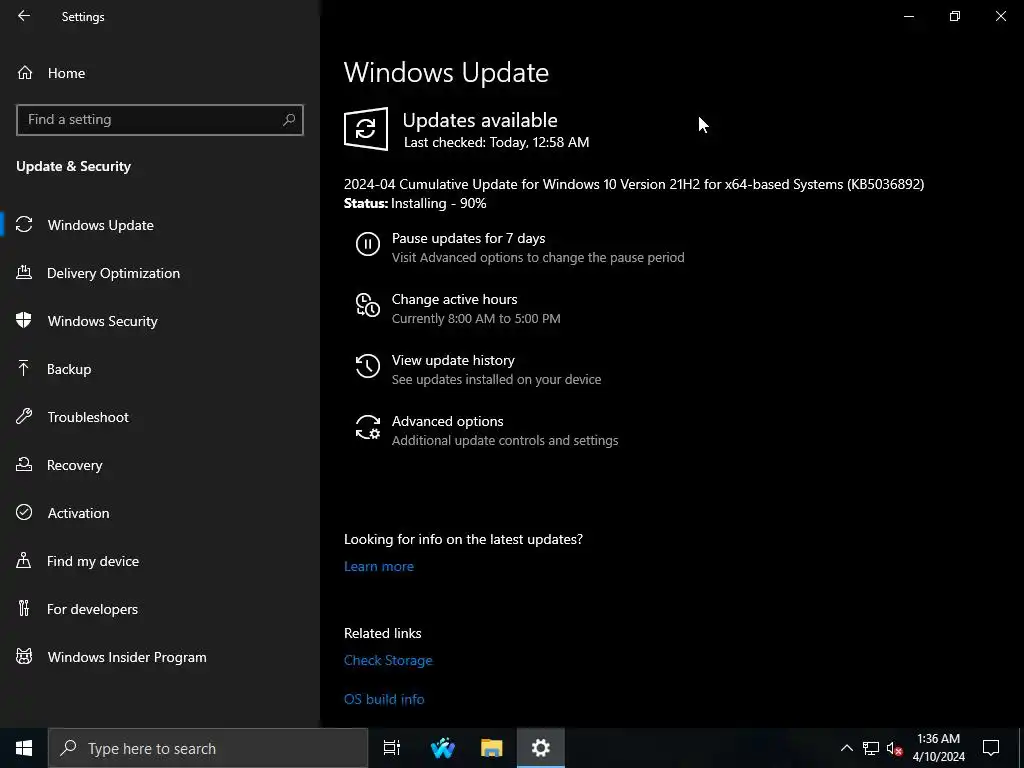This screenshot has height=768, width=1024.
Task: Click the Recovery icon in sidebar
Action: pos(24,464)
